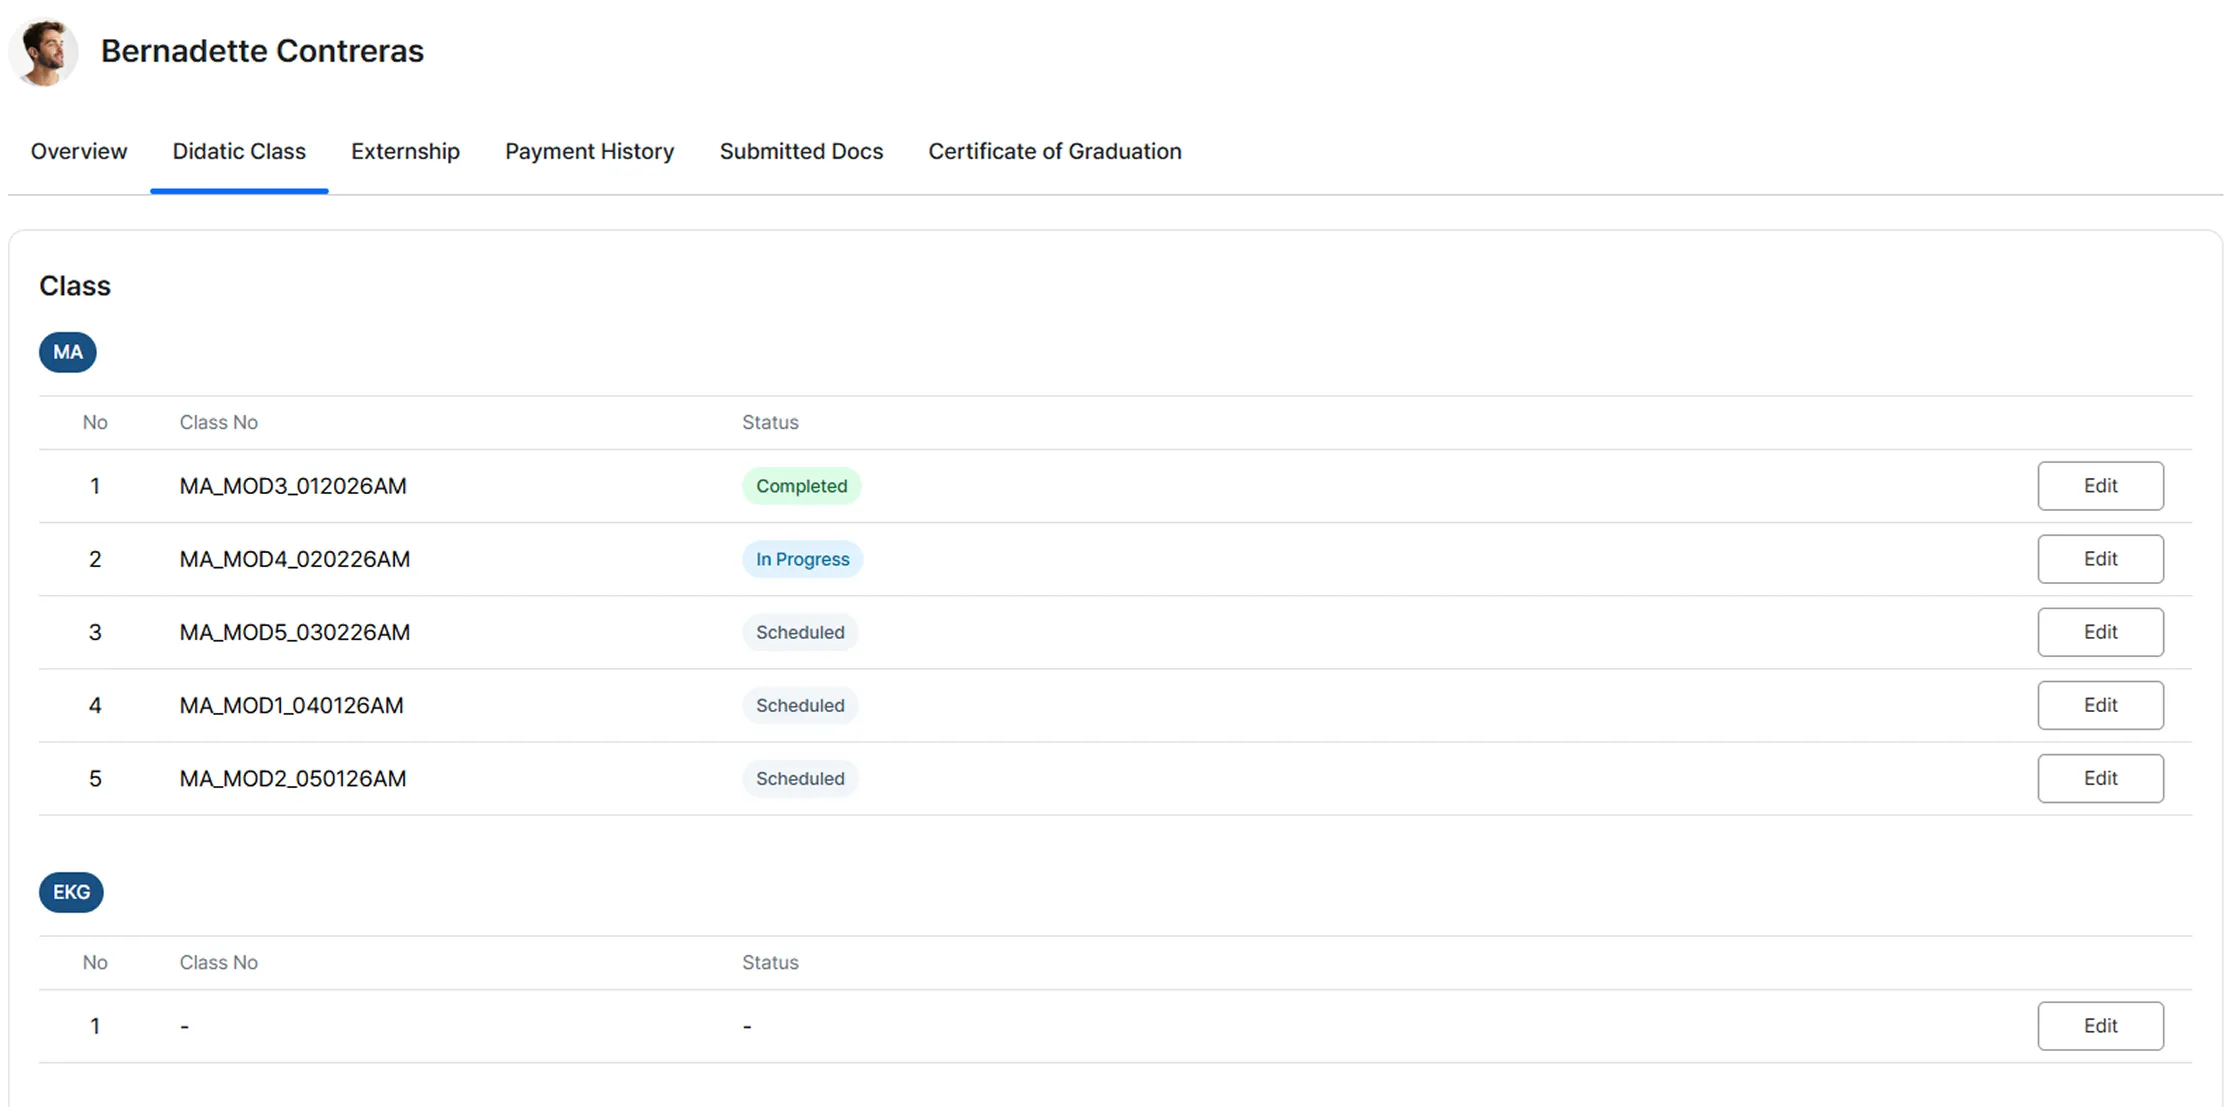Viewport: 2233px width, 1107px height.
Task: Select class number MA_MOD4_020226AM text
Action: coord(295,559)
